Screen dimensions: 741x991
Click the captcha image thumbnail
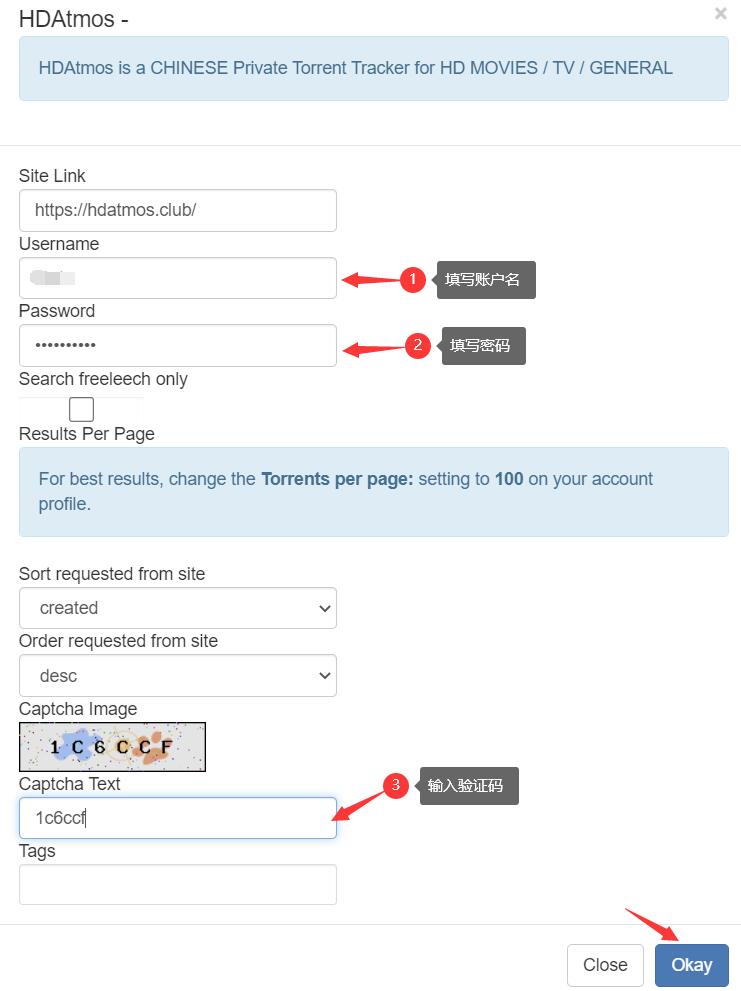click(x=112, y=747)
